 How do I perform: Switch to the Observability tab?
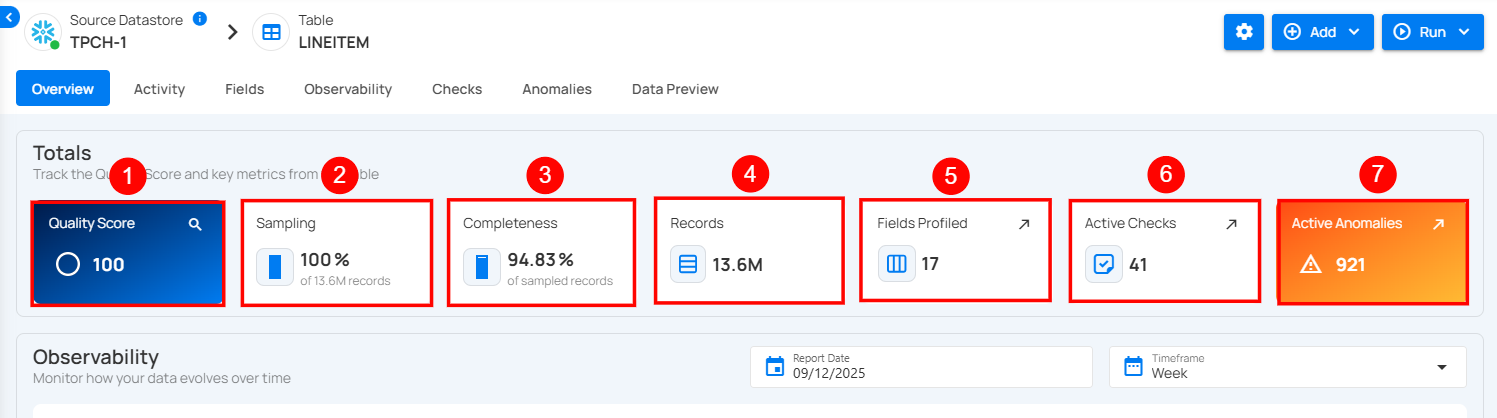click(348, 89)
